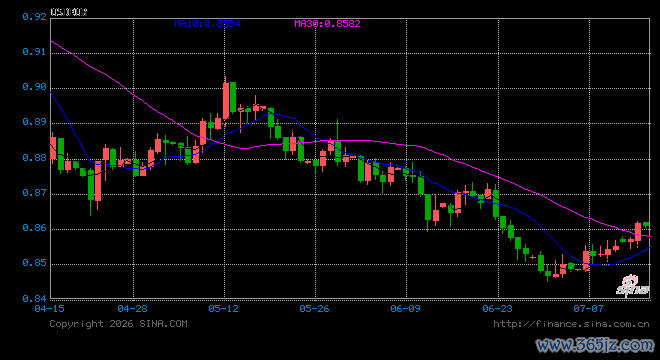Click the tall red candlestick at 05-12
The image size is (660, 360).
click(x=226, y=101)
